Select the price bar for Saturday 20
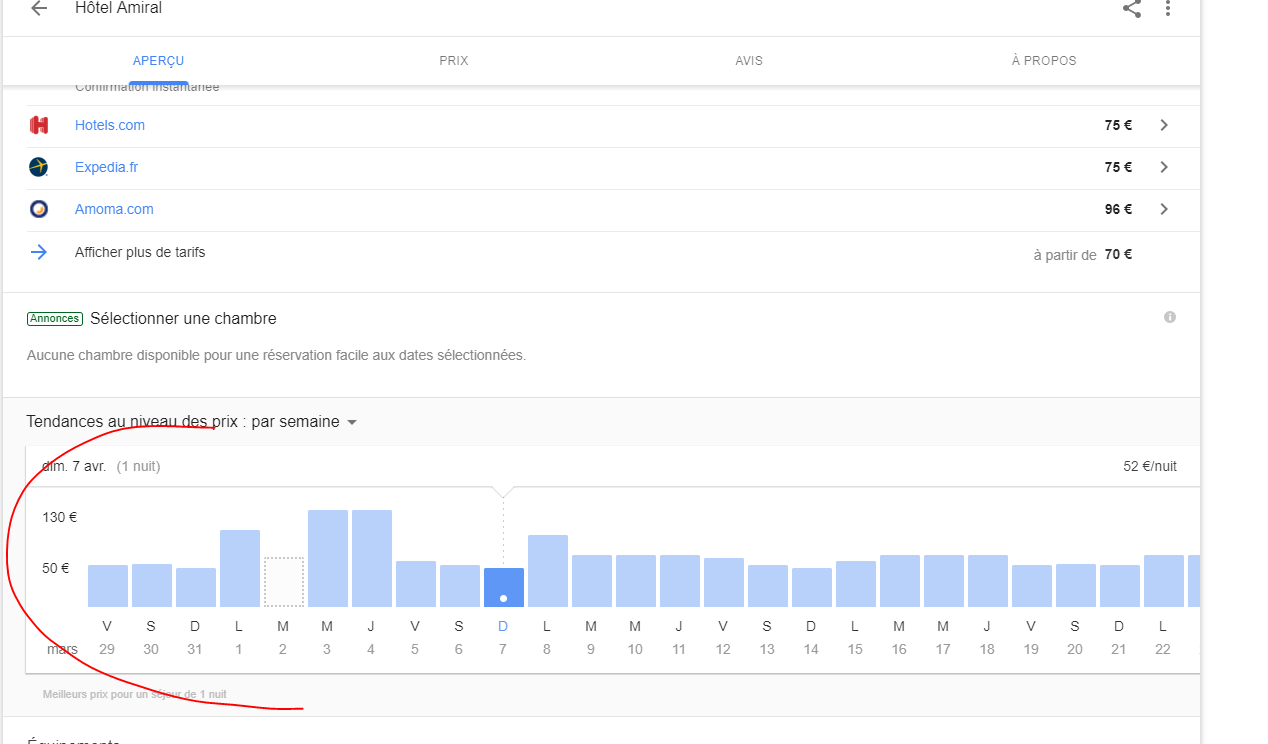This screenshot has height=744, width=1268. coord(1076,585)
